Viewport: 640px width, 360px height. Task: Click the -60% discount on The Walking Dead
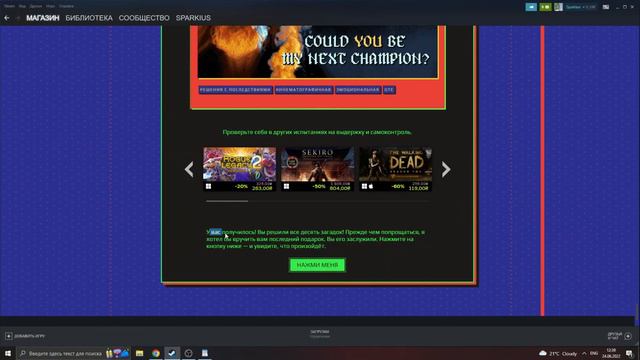click(x=398, y=187)
